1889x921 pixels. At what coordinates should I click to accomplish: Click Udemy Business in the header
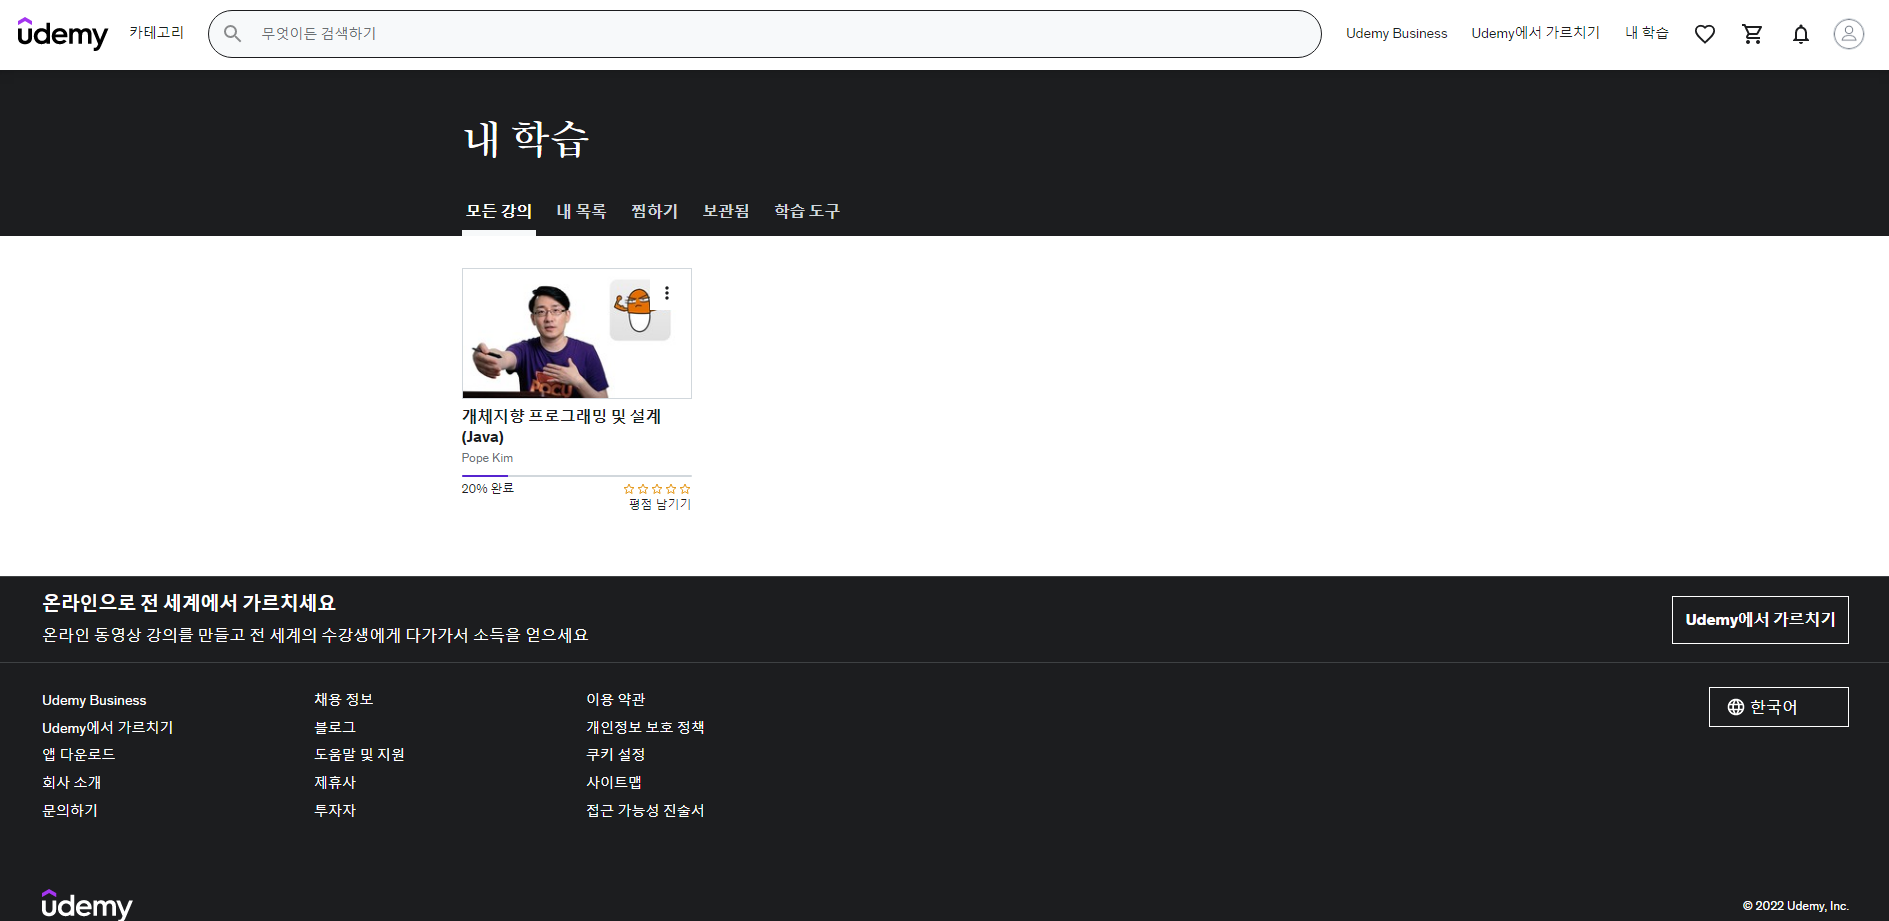click(x=1396, y=33)
